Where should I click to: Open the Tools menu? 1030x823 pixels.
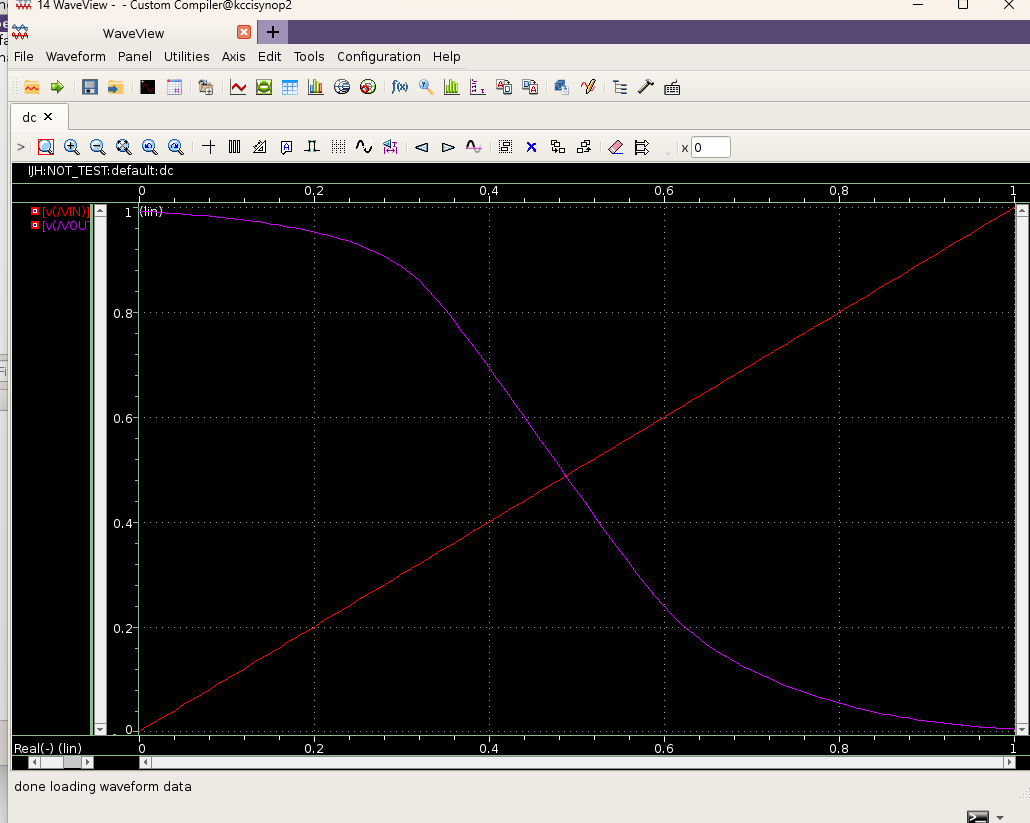(309, 56)
